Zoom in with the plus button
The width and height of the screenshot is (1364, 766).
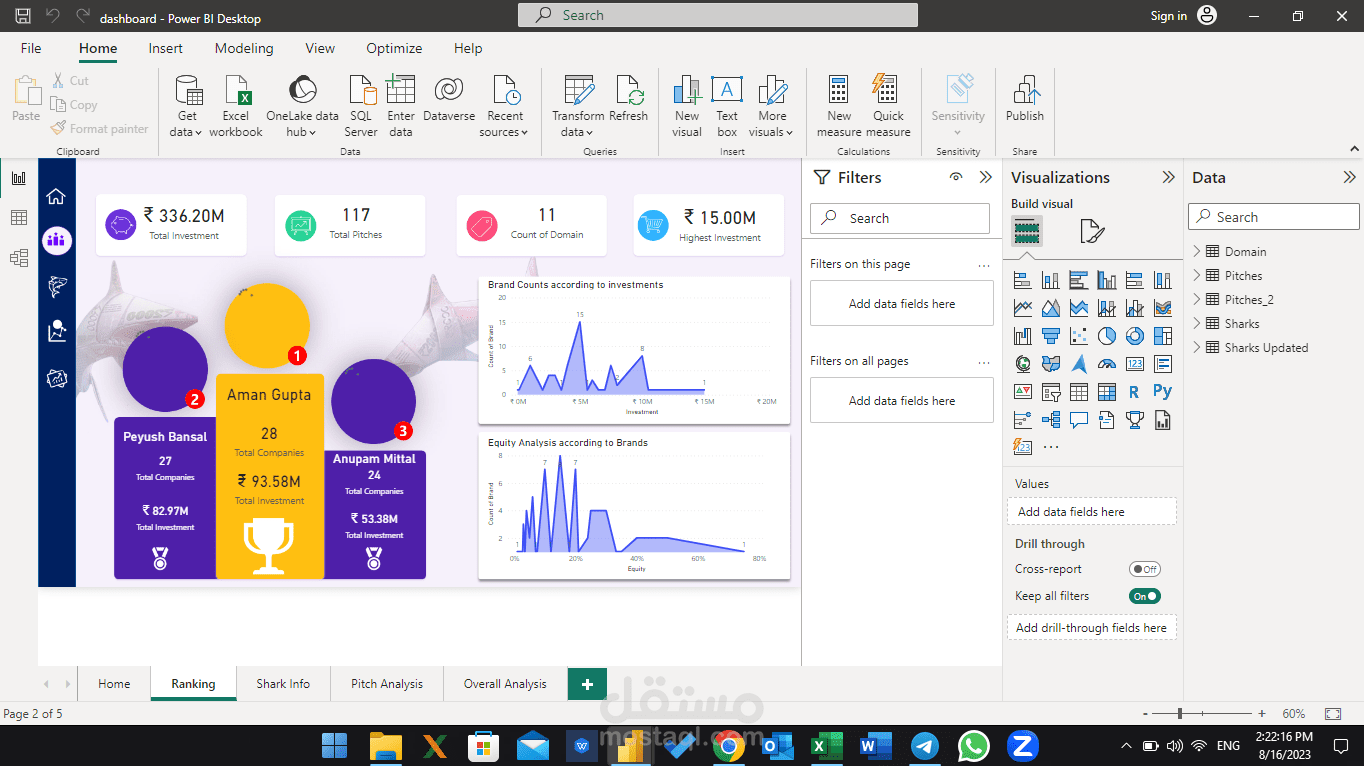coord(1262,714)
